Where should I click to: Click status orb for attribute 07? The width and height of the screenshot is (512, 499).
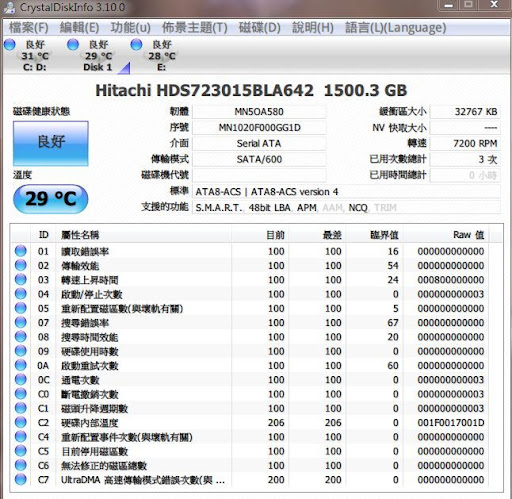point(21,322)
